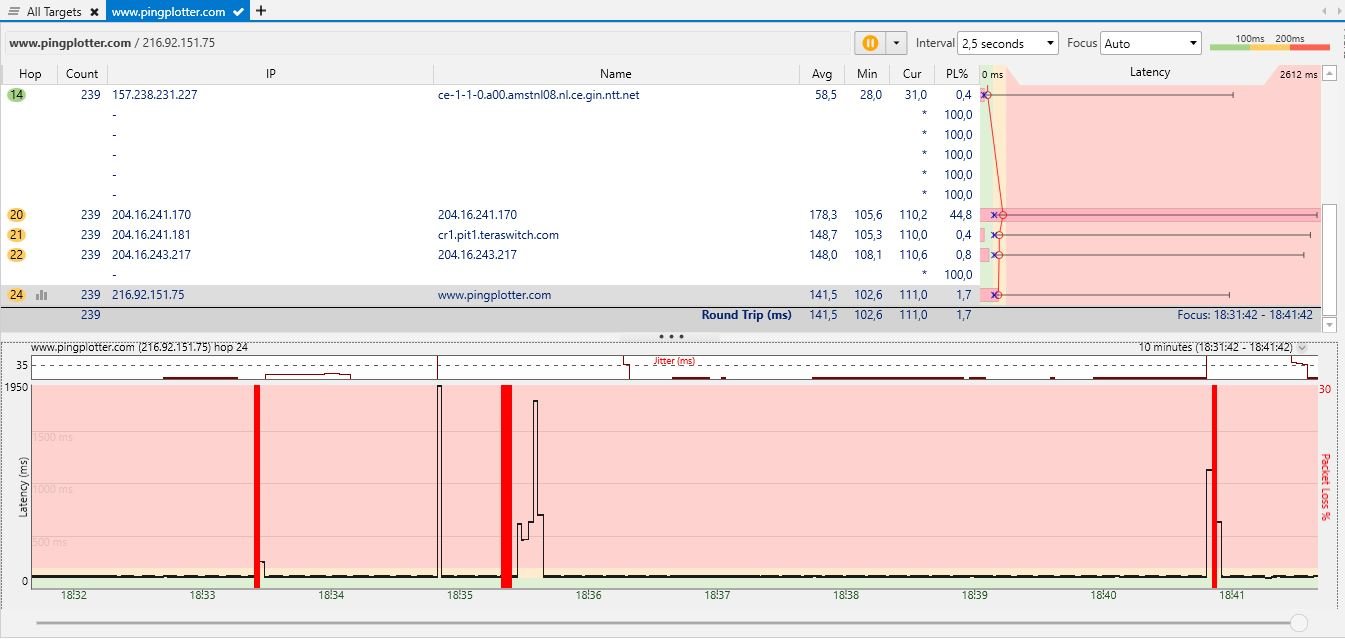Open the All Targets list menu icon

tap(13, 11)
